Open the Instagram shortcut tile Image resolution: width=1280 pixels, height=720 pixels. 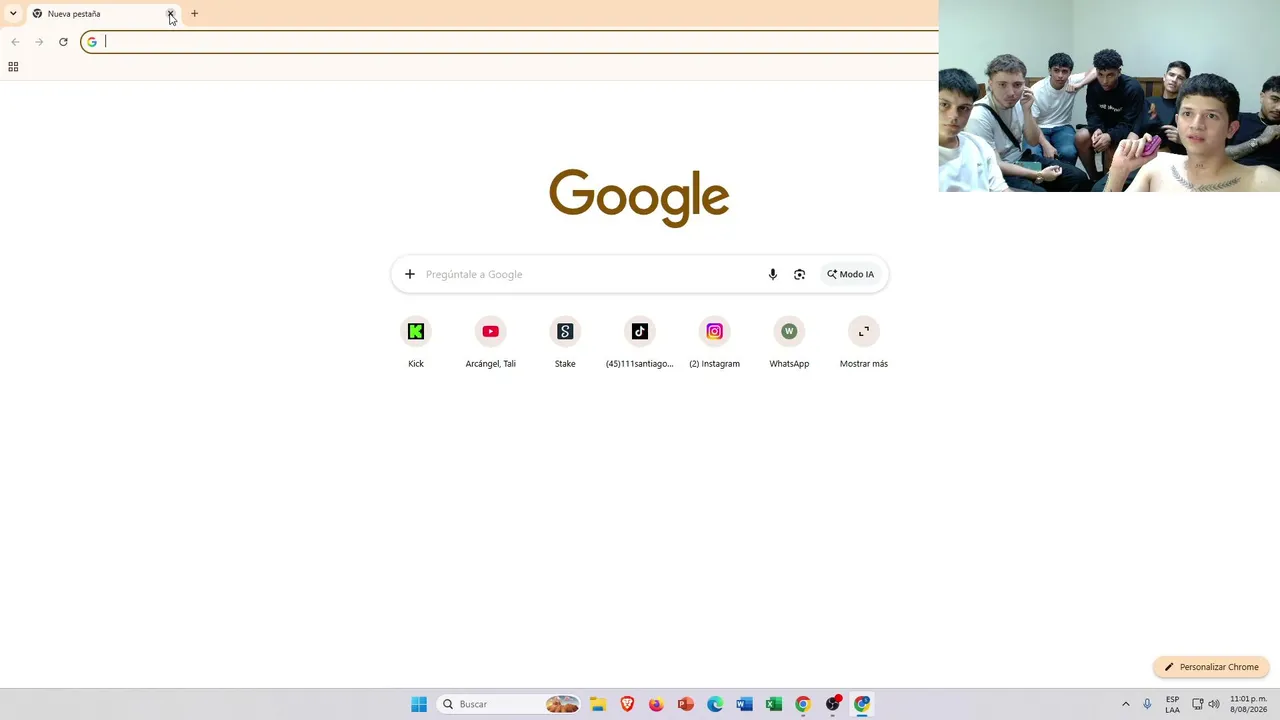point(714,342)
